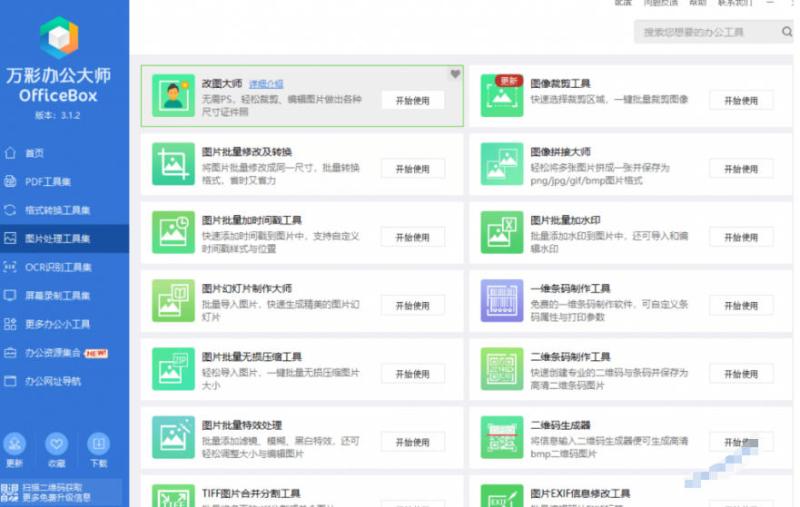Viewport: 800px width, 507px height.
Task: Open the 图像裁剪工具 crop icon
Action: 502,96
